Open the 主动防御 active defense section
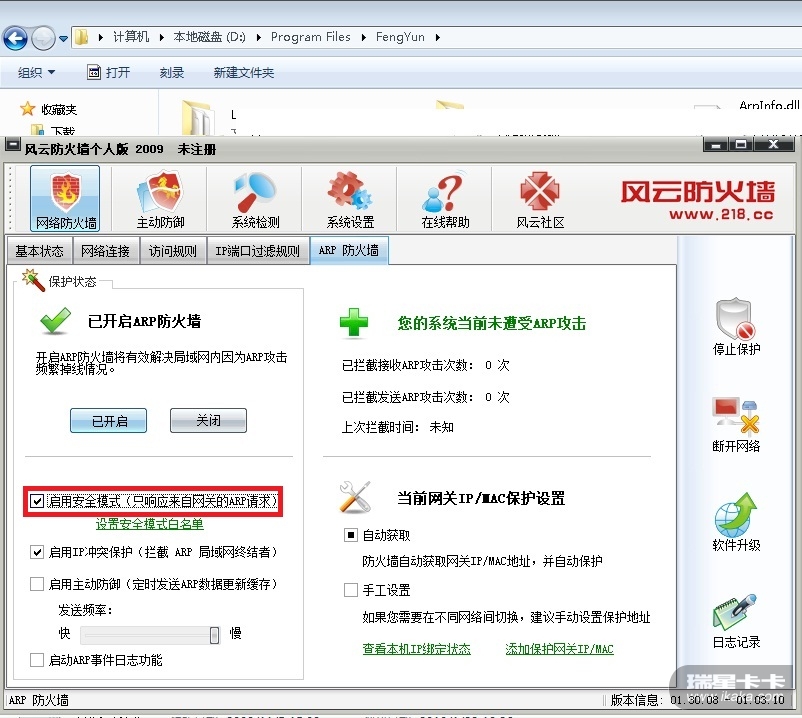Viewport: 802px width, 718px height. pos(160,198)
